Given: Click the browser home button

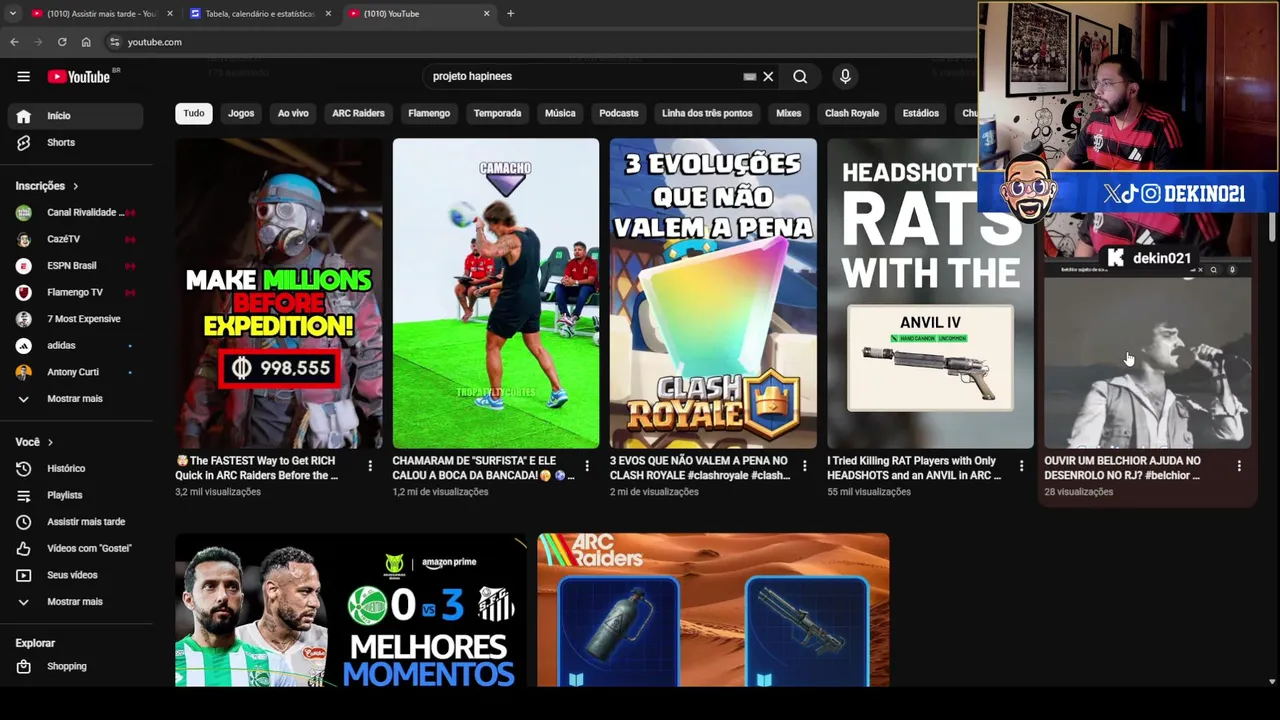Looking at the screenshot, I should click(x=86, y=42).
